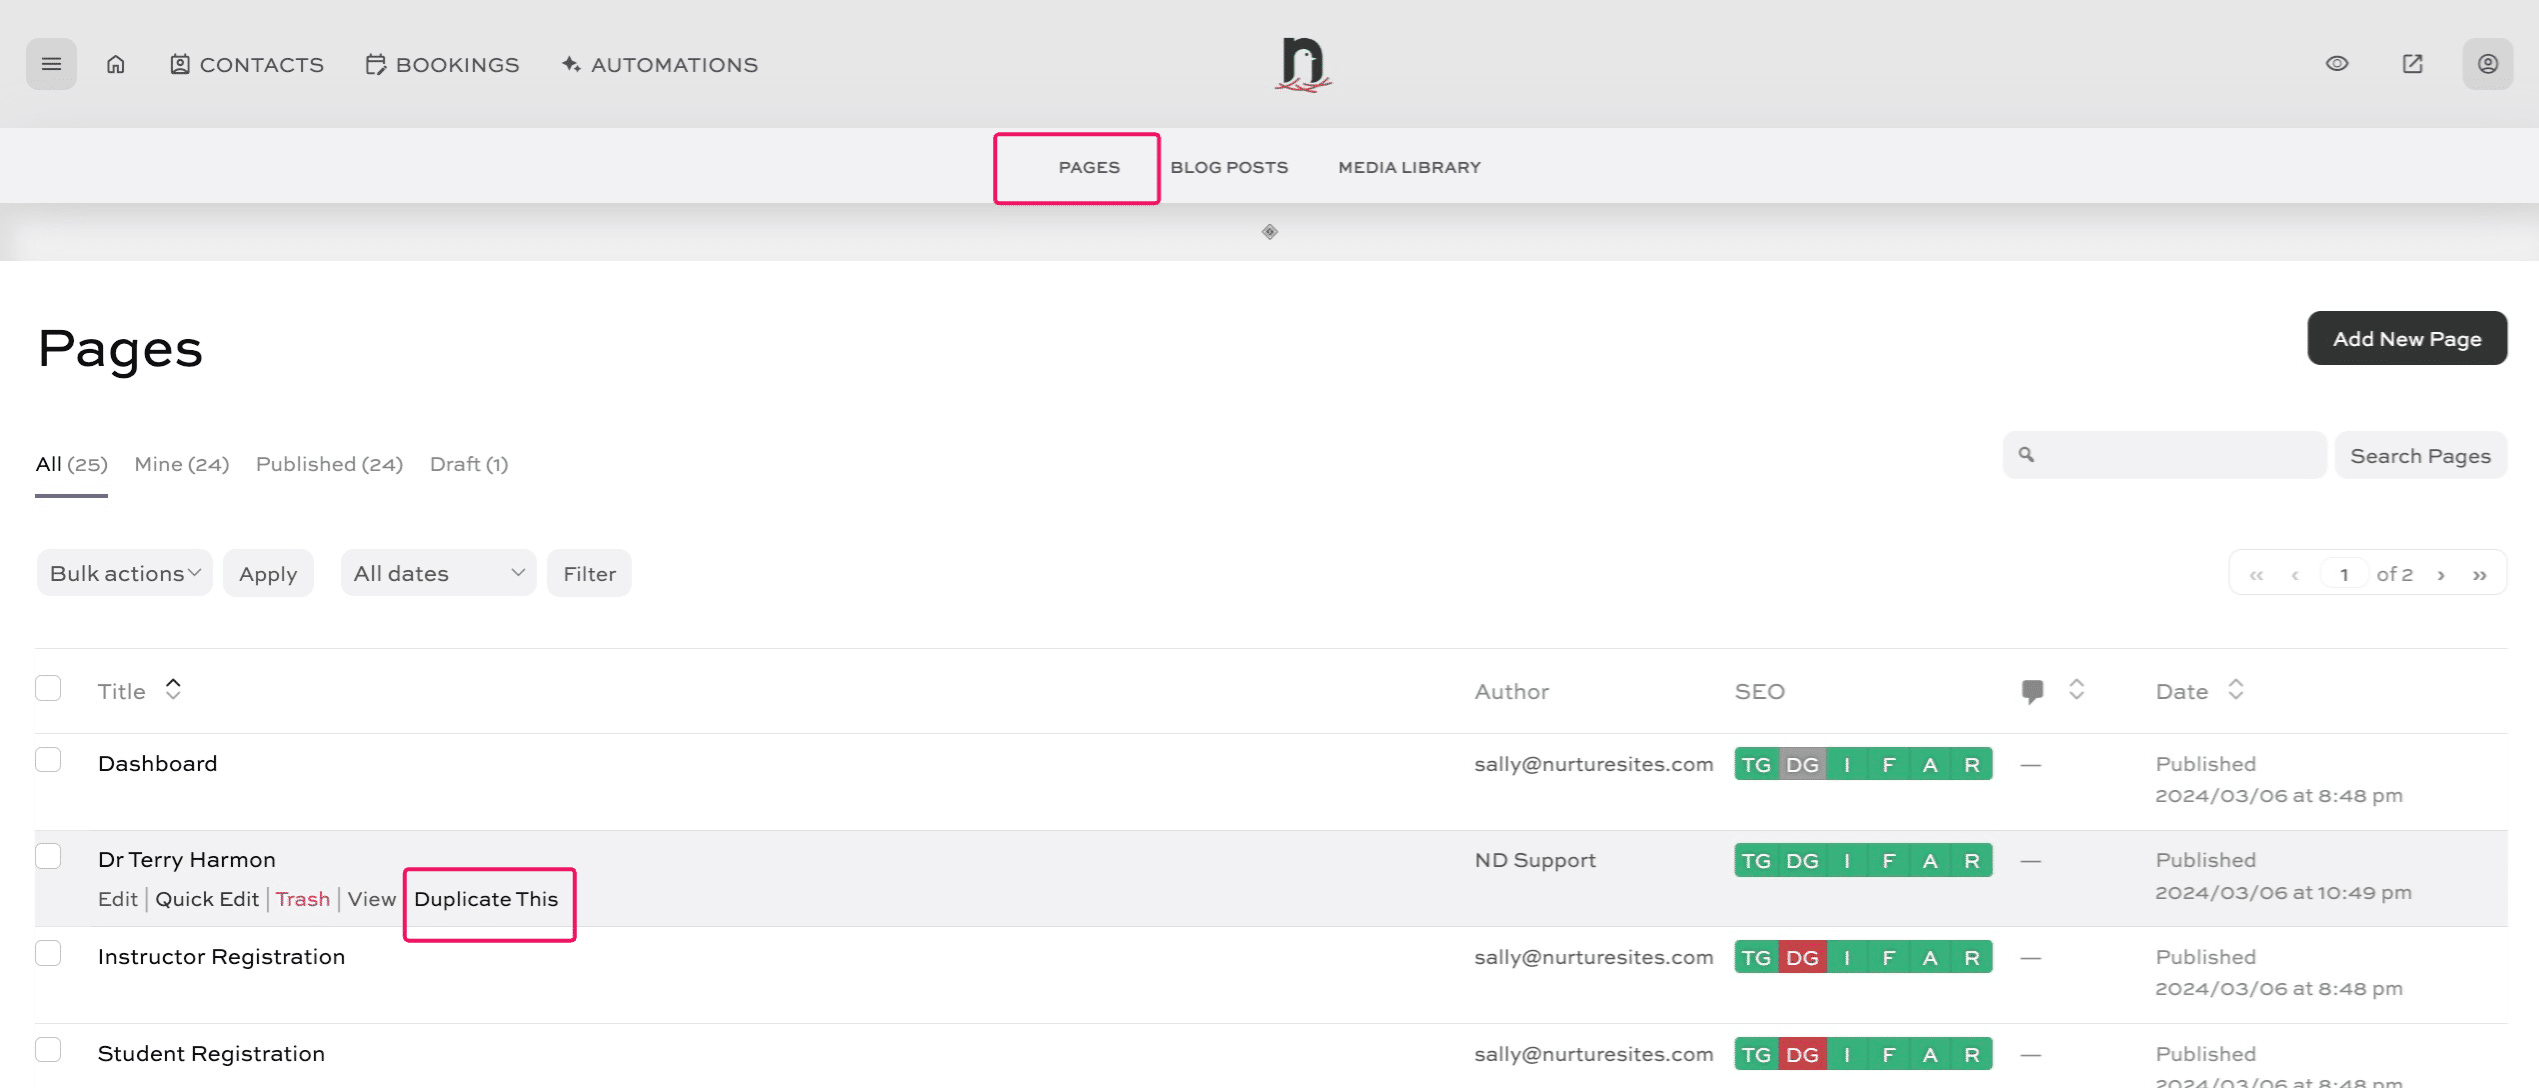Click the Add New Page button
The image size is (2539, 1088).
2406,338
